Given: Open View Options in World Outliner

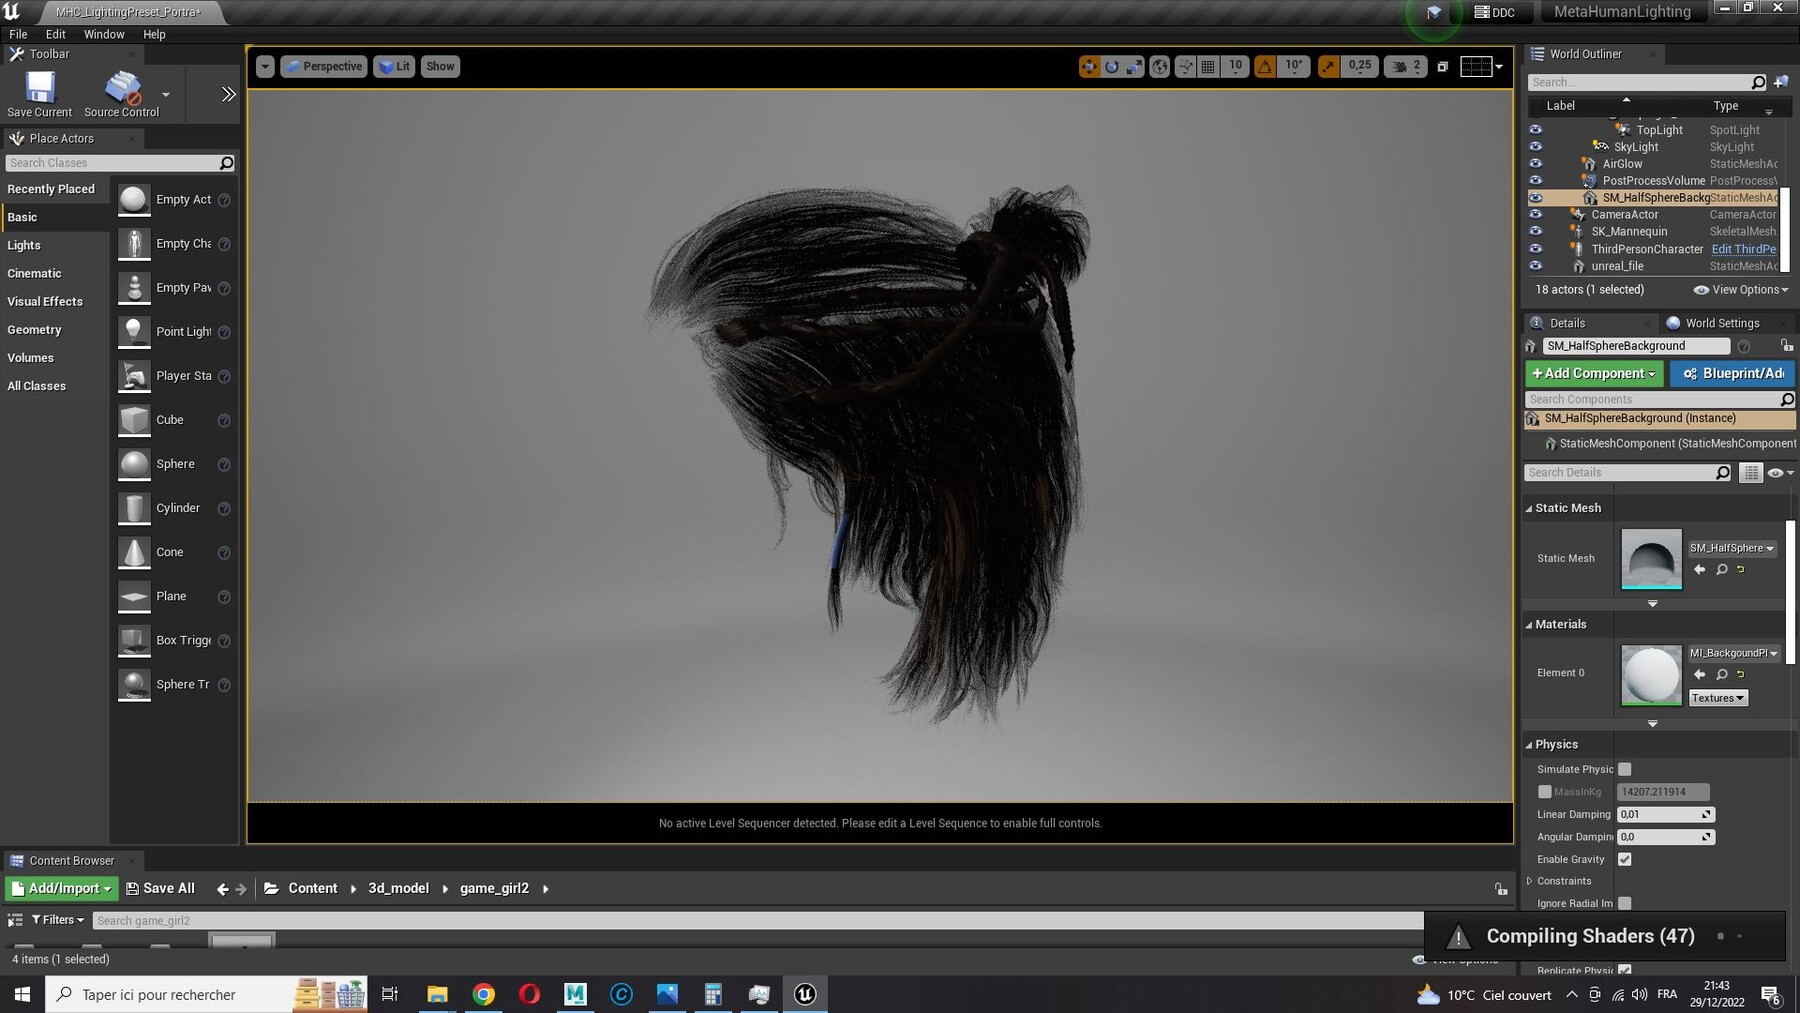Looking at the screenshot, I should pos(1741,290).
